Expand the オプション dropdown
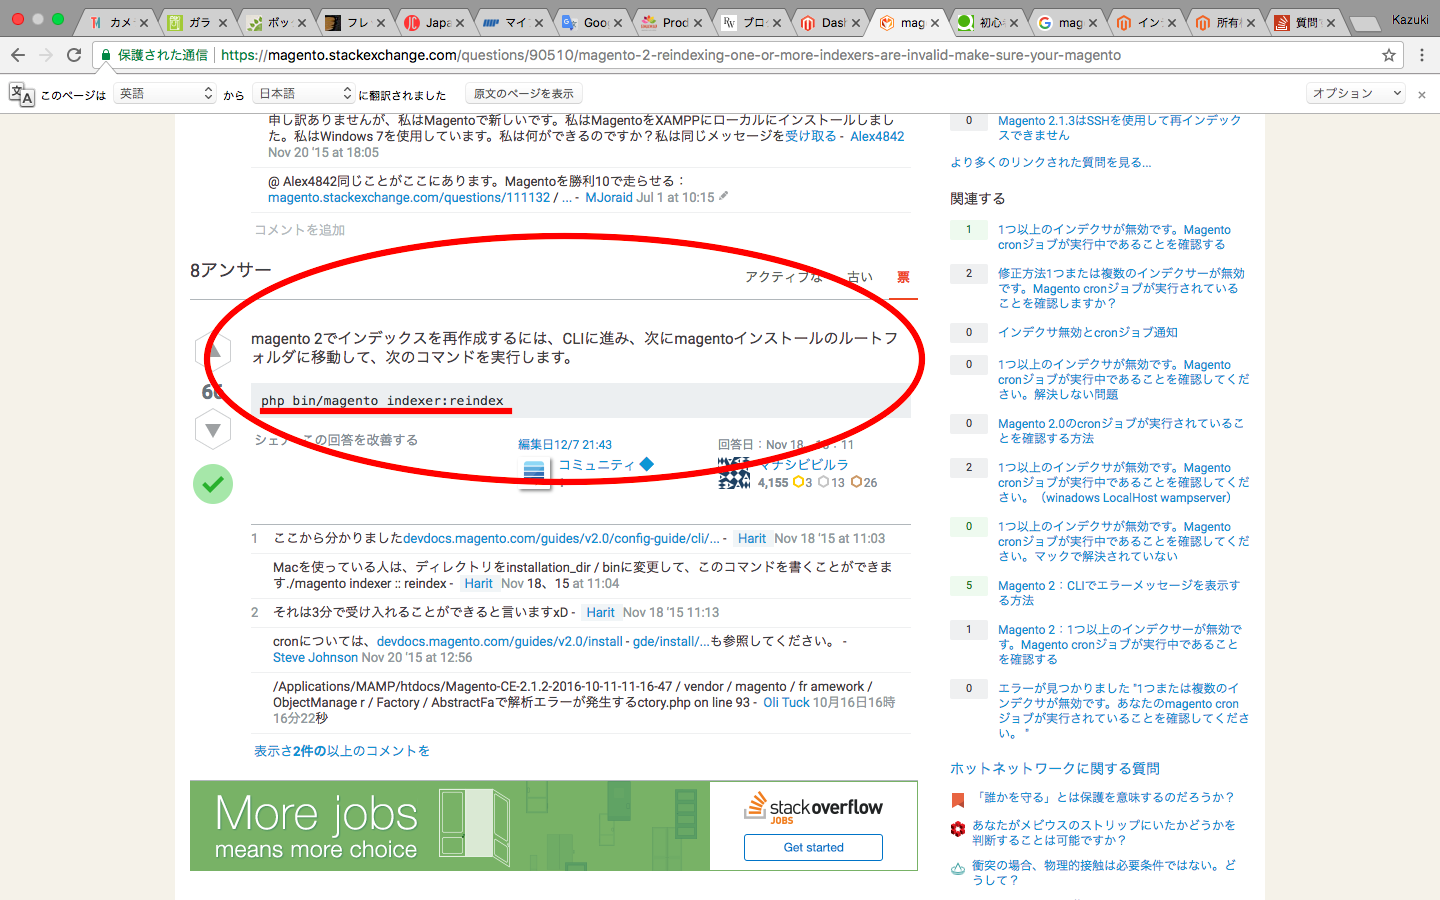Image resolution: width=1440 pixels, height=900 pixels. [1356, 93]
